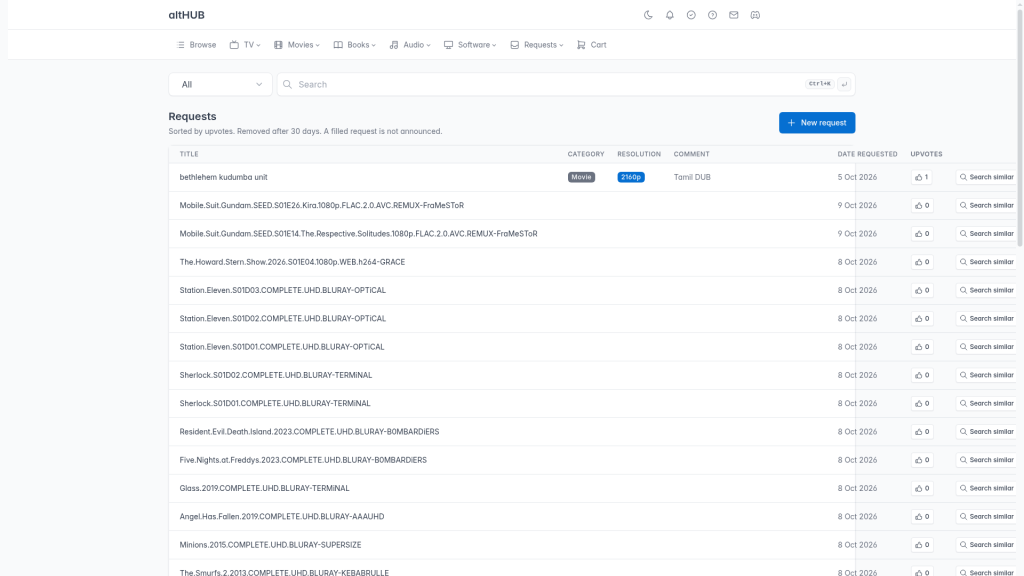The image size is (1024, 576).
Task: Upvote The Howard Stern Show request
Action: (x=922, y=262)
